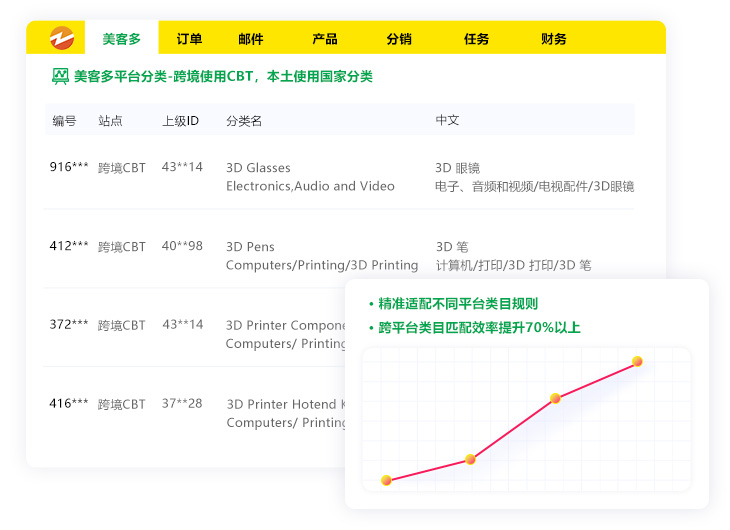Click the third chart data point
Viewport: 730px width, 530px height.
[555, 398]
